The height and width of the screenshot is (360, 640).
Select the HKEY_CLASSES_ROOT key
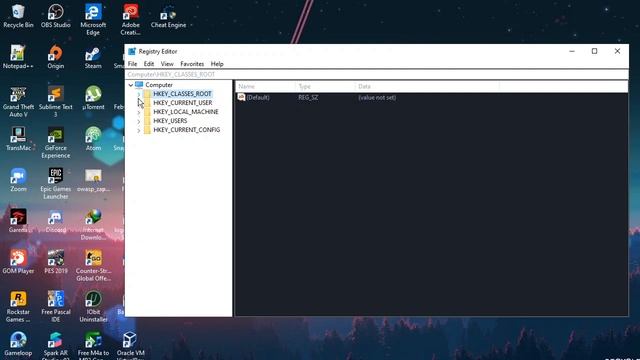coord(182,94)
